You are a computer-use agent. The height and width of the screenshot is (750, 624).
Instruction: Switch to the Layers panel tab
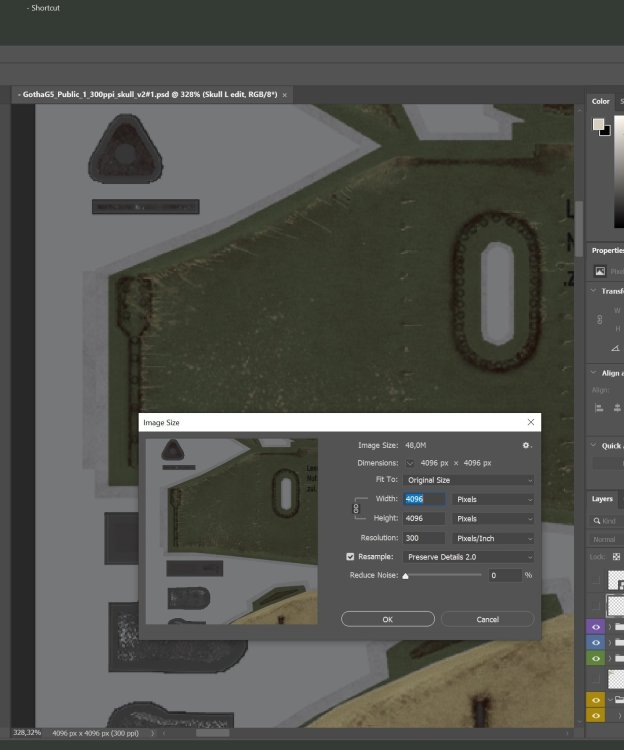click(602, 498)
